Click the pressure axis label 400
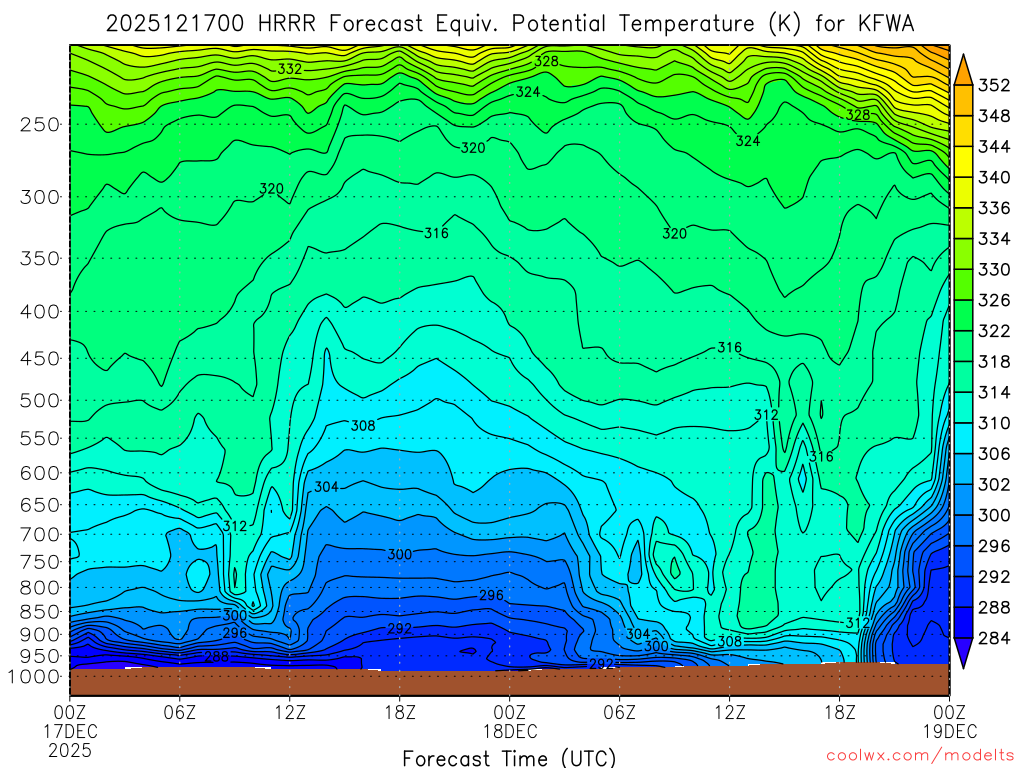The image size is (1024, 768). tap(40, 312)
